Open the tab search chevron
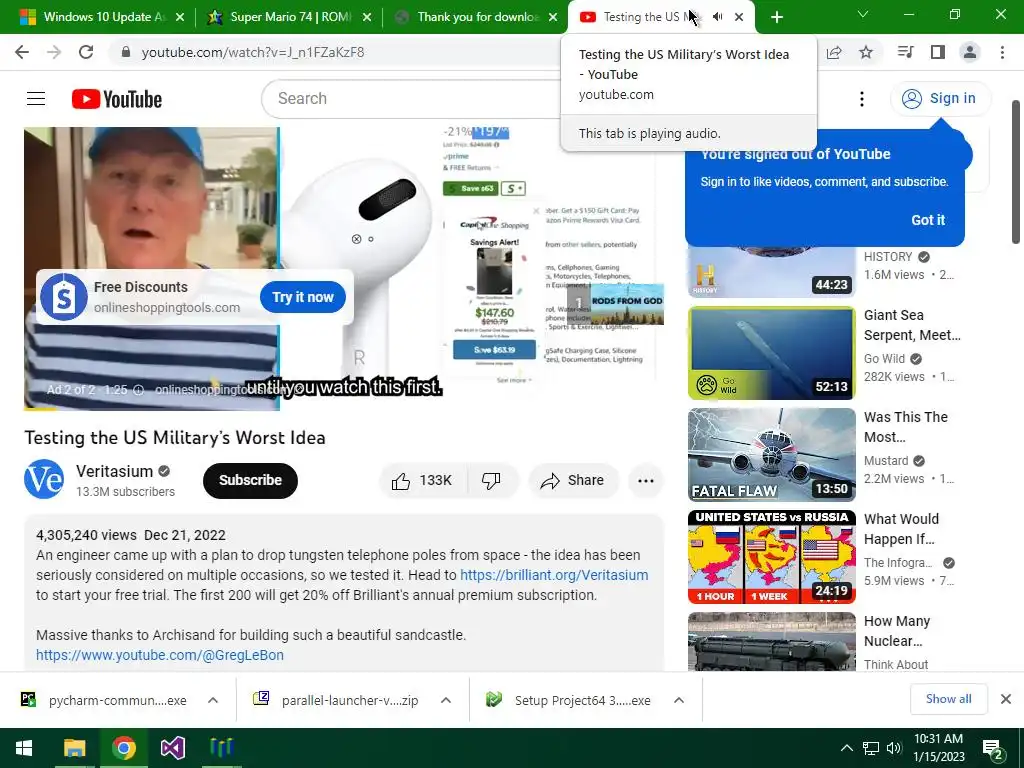 (x=863, y=14)
